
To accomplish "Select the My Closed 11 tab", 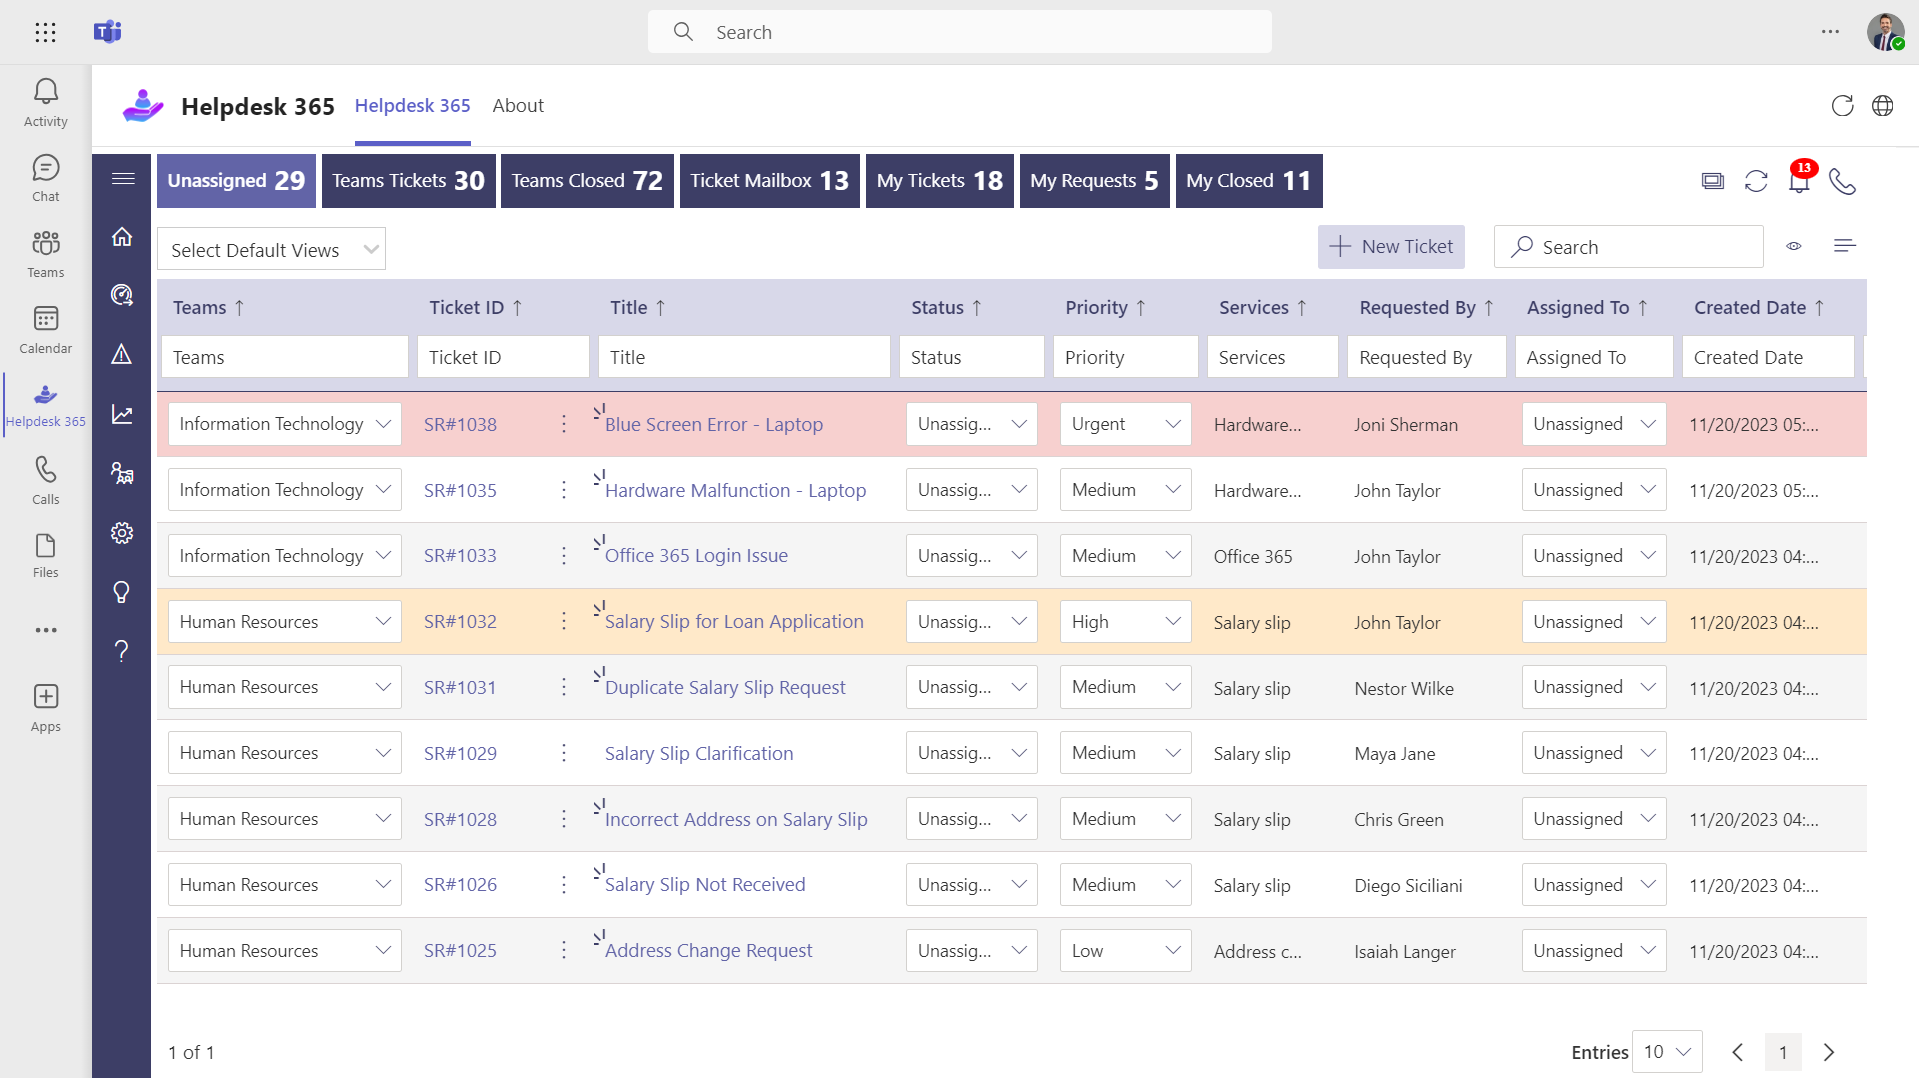I will [1249, 181].
